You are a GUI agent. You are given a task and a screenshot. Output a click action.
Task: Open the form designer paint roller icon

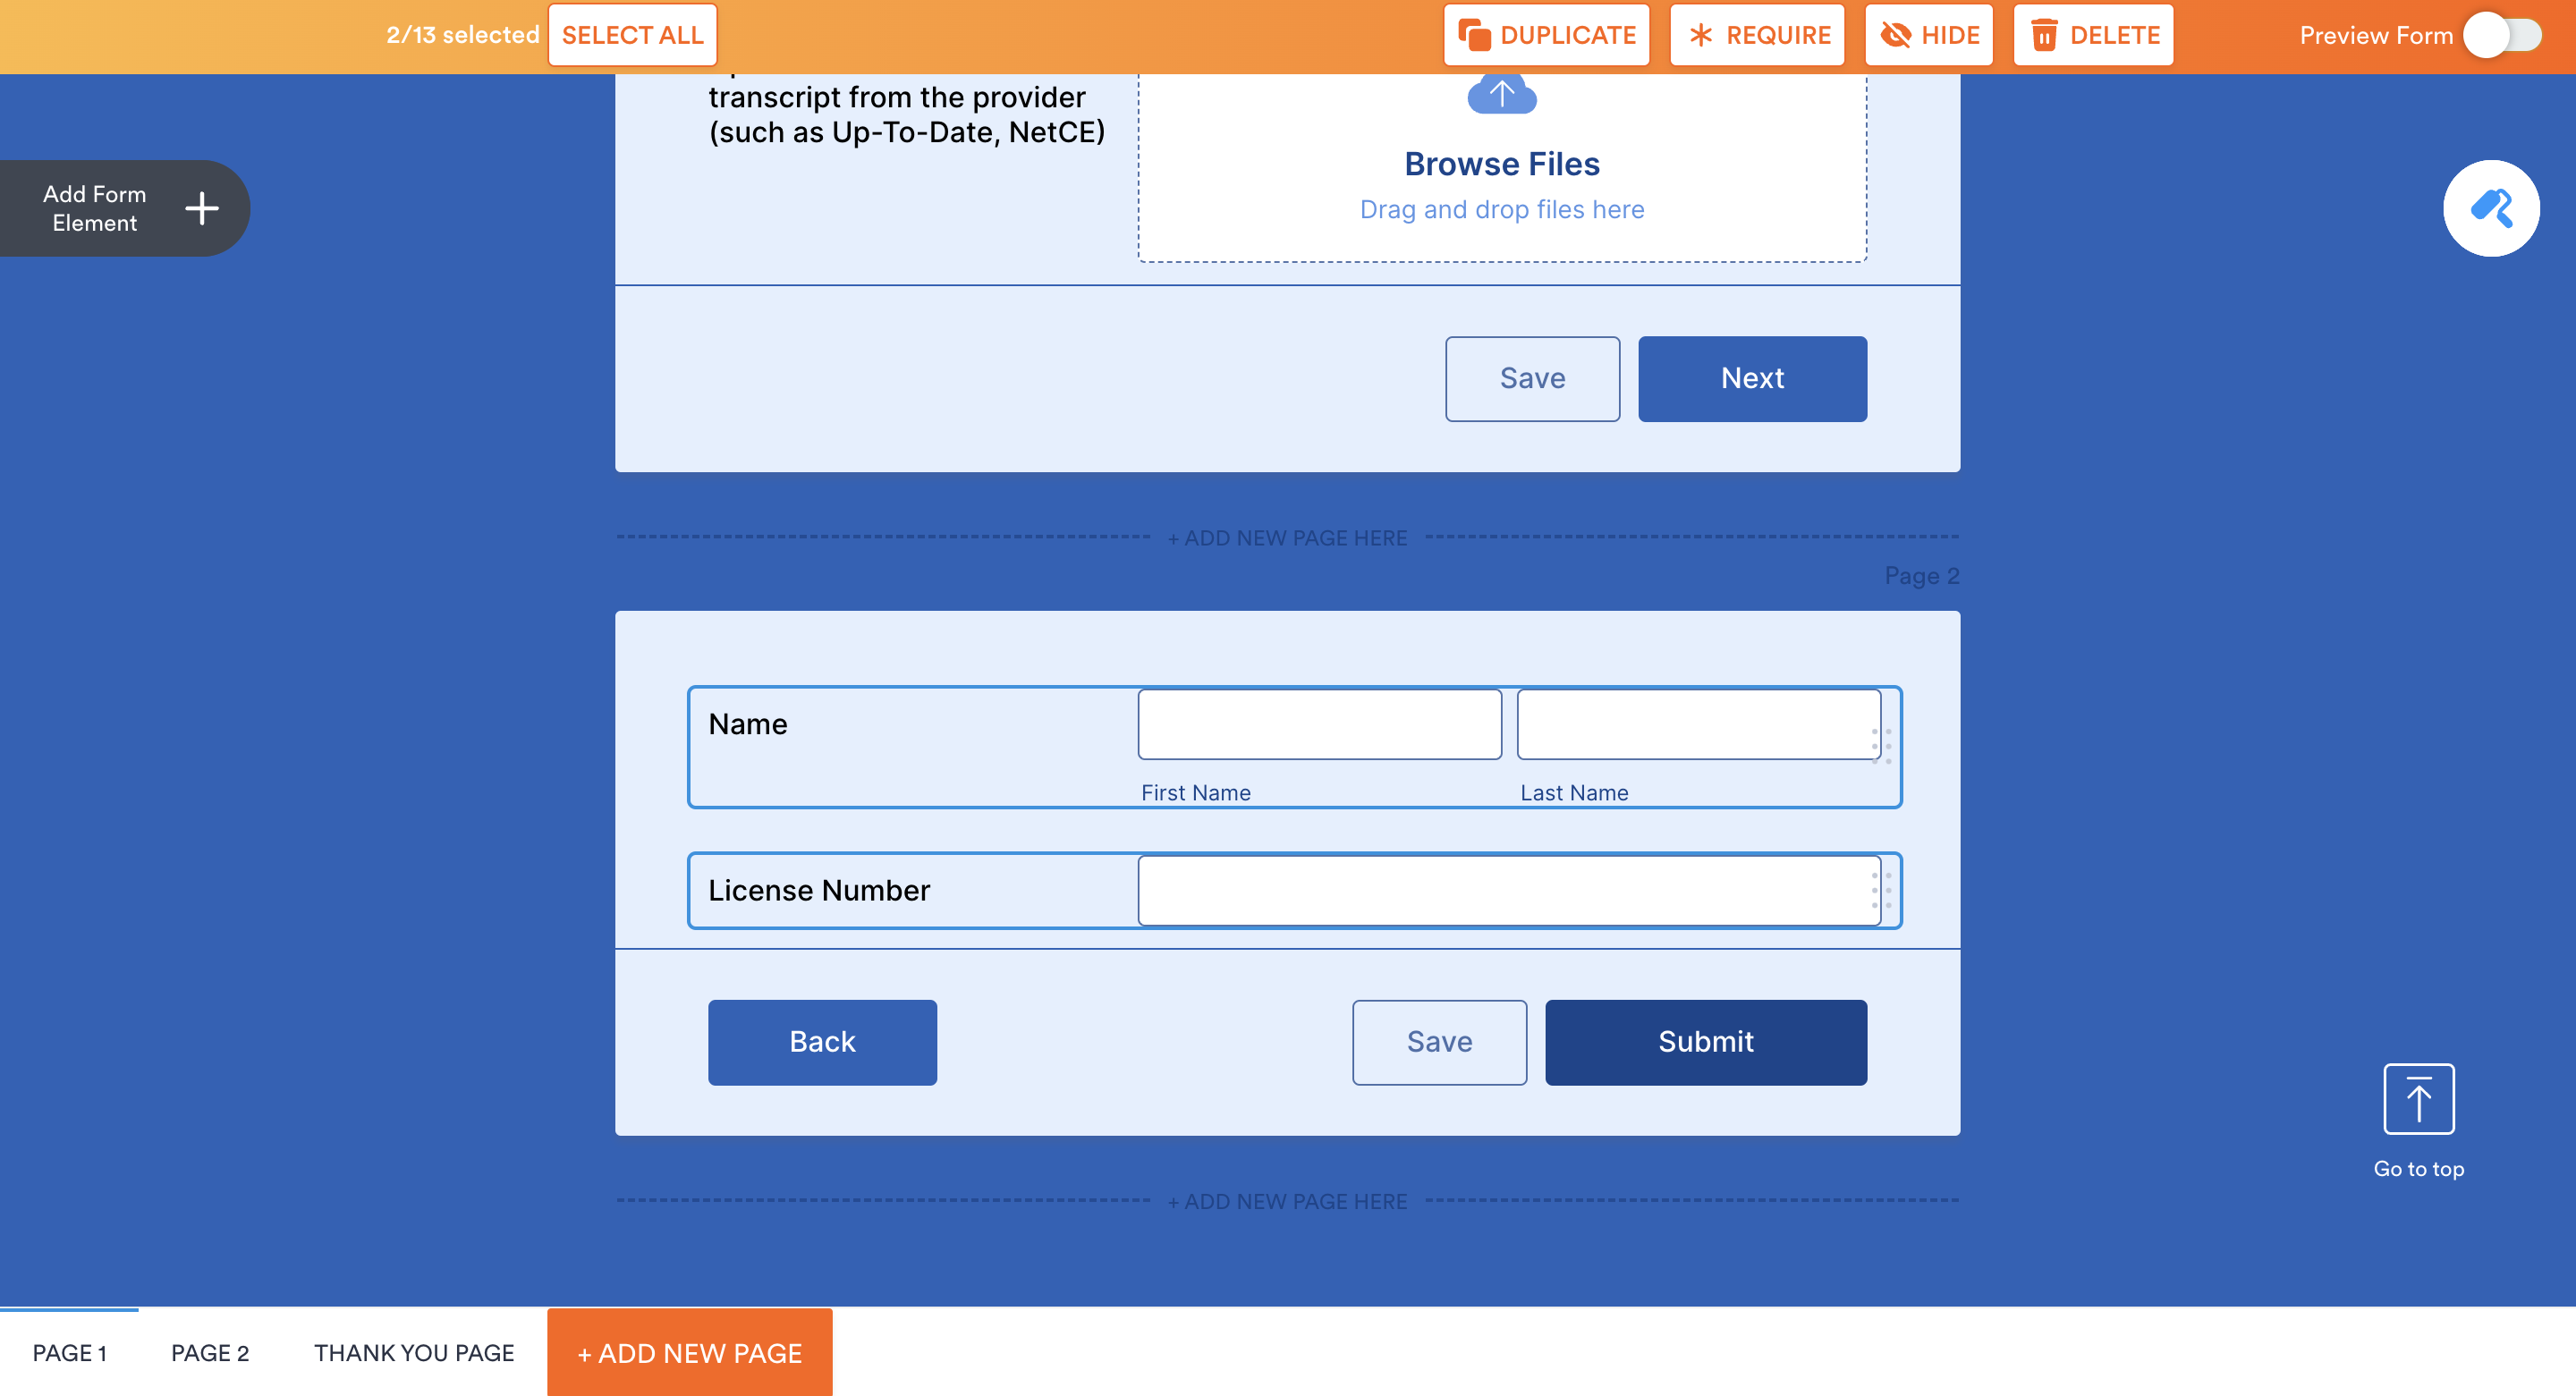(x=2490, y=208)
